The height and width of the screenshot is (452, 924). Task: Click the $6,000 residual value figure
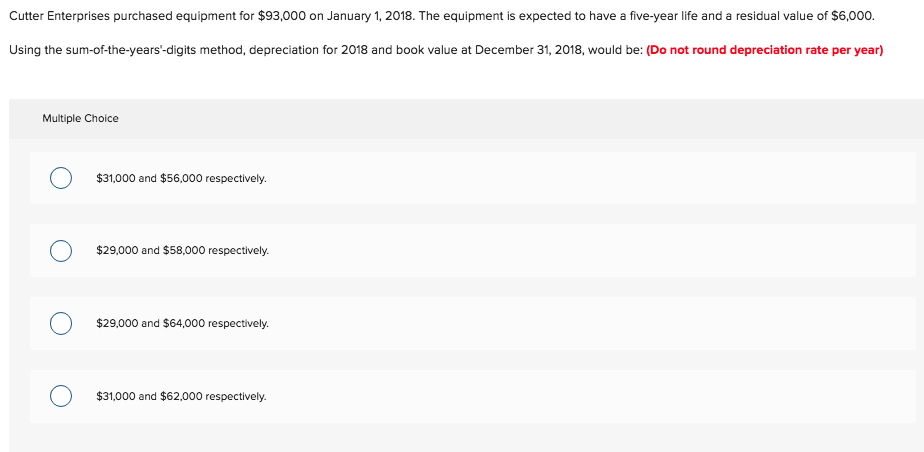click(x=850, y=17)
